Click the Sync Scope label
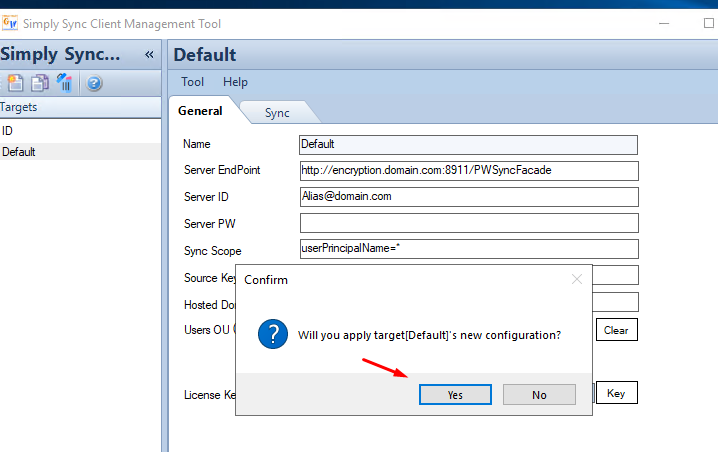 coord(212,251)
